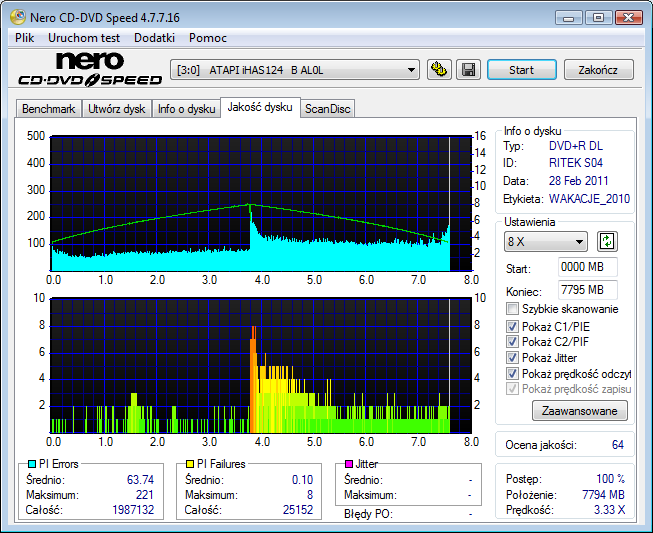Click the quality score value 64
653x533 pixels.
pos(618,445)
